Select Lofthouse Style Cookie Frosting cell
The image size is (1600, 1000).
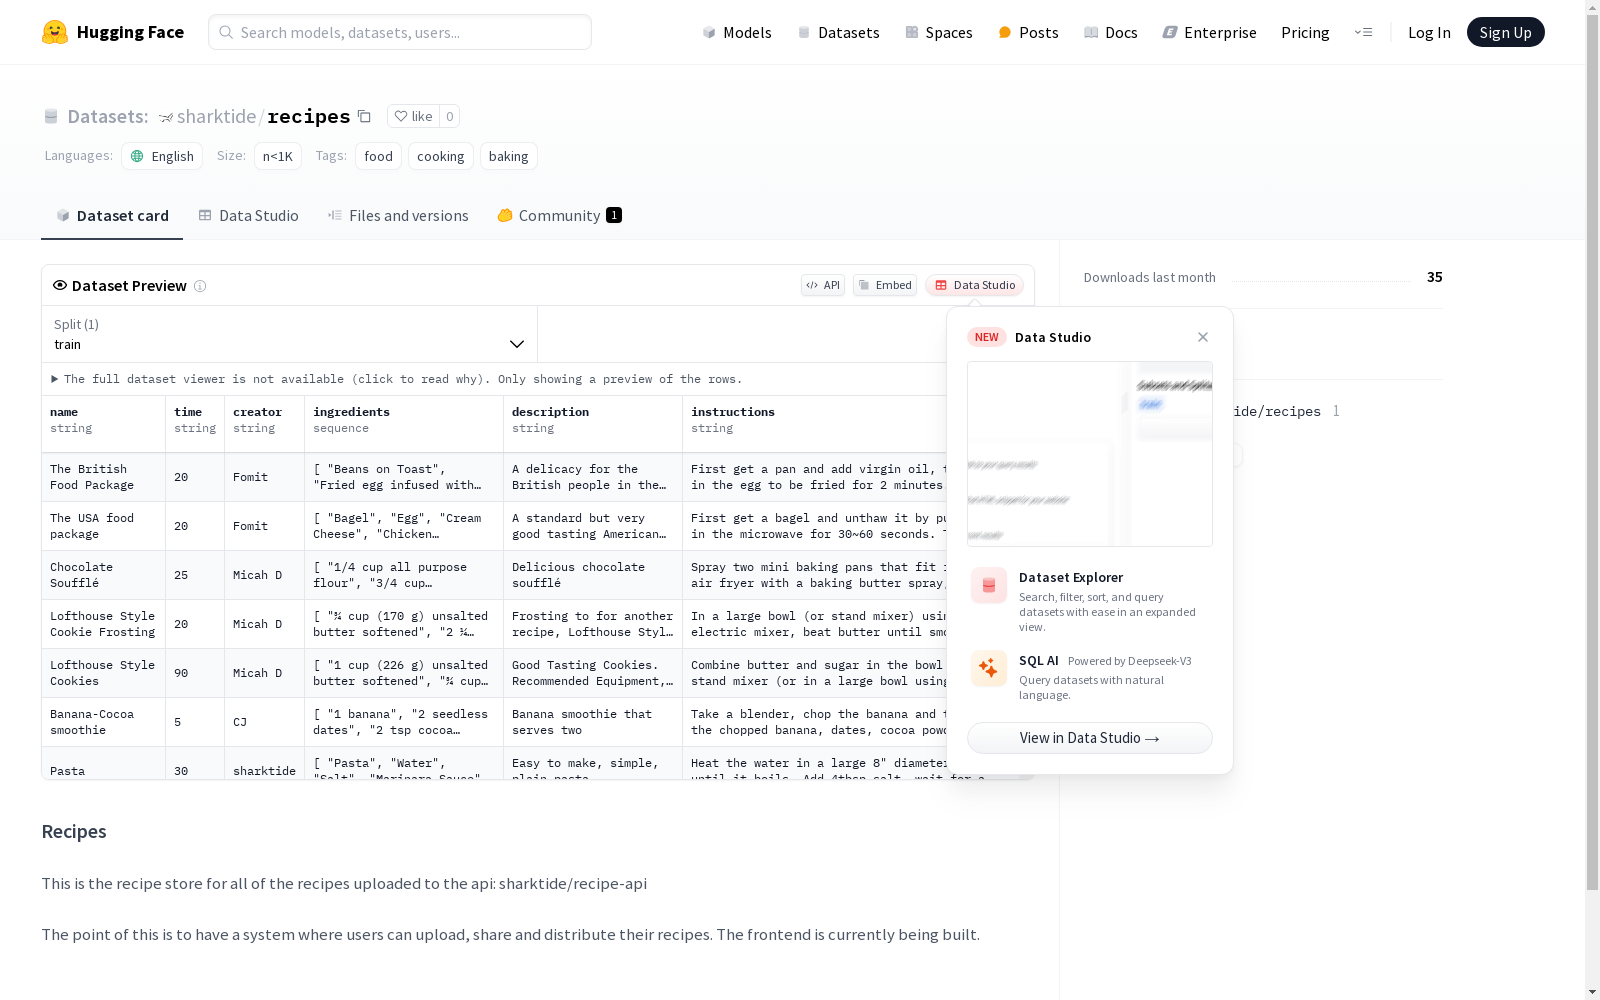(x=103, y=624)
